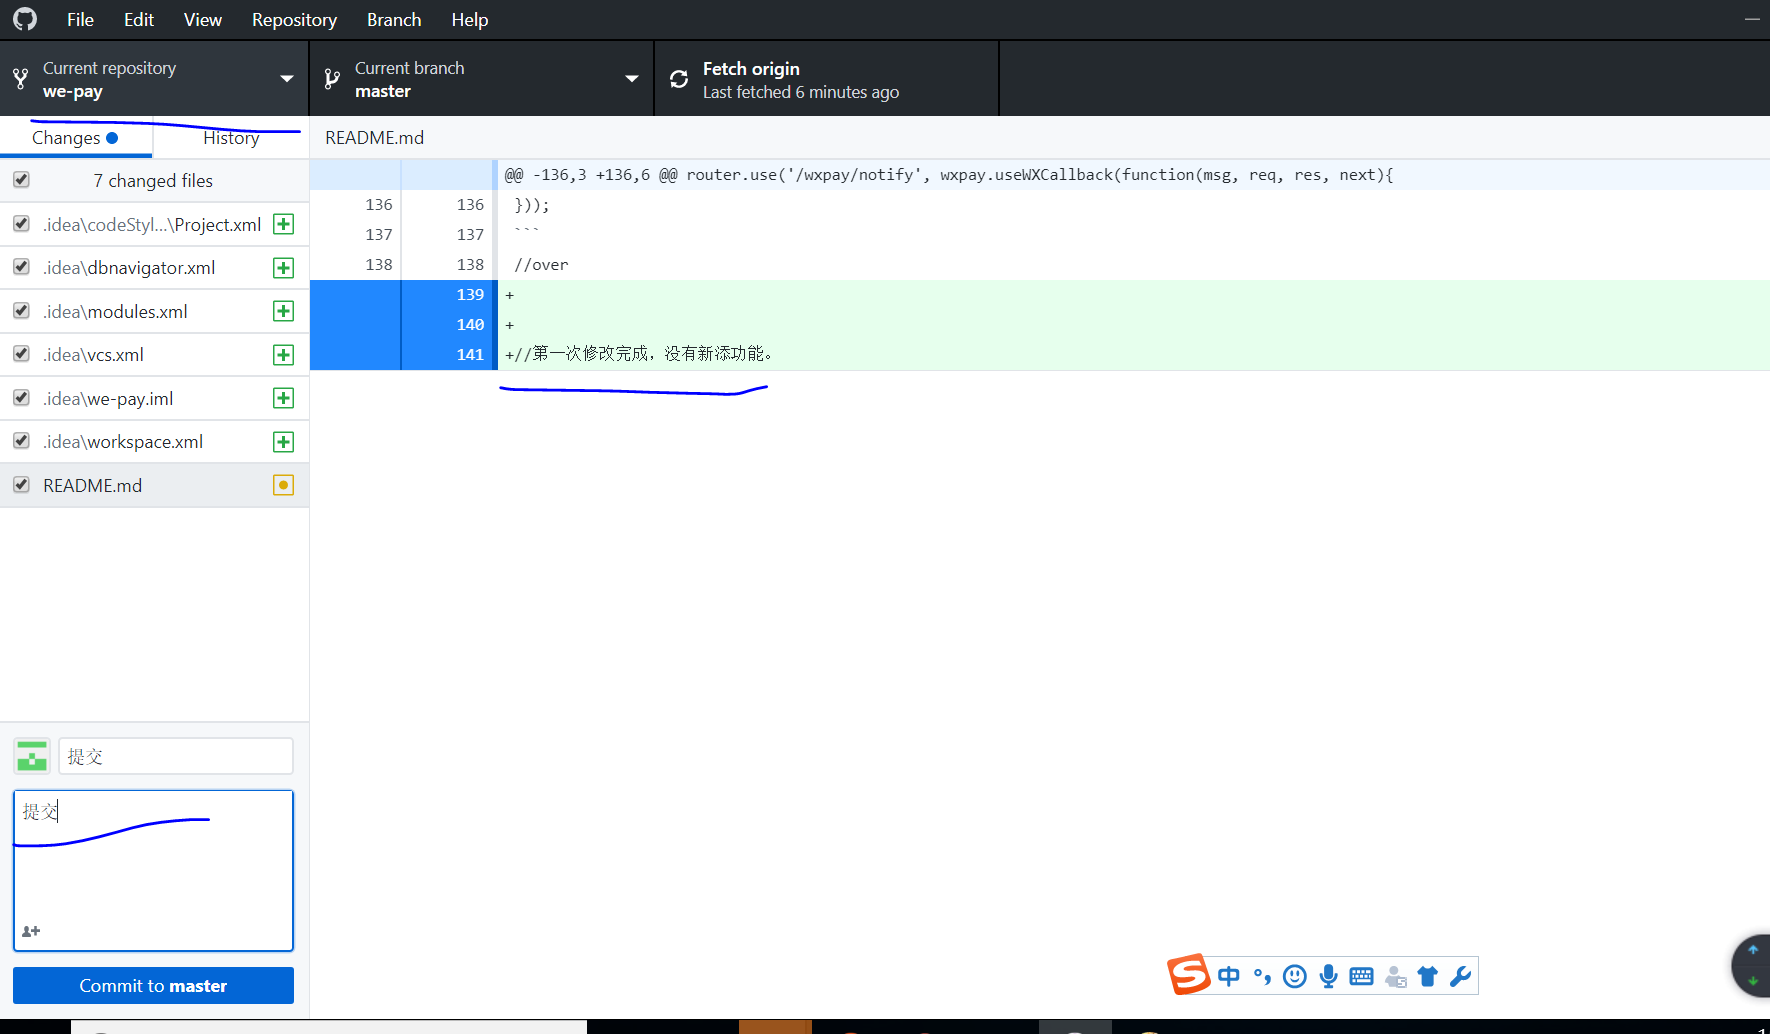Click the commit summary input field
Image resolution: width=1770 pixels, height=1034 pixels.
(x=176, y=756)
